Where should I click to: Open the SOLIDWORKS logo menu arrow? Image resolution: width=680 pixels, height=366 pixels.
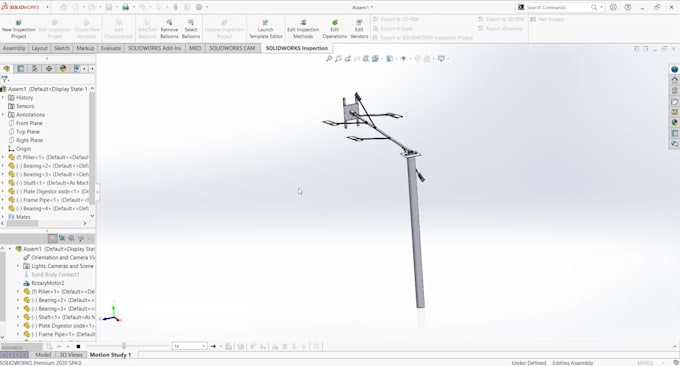click(x=47, y=7)
